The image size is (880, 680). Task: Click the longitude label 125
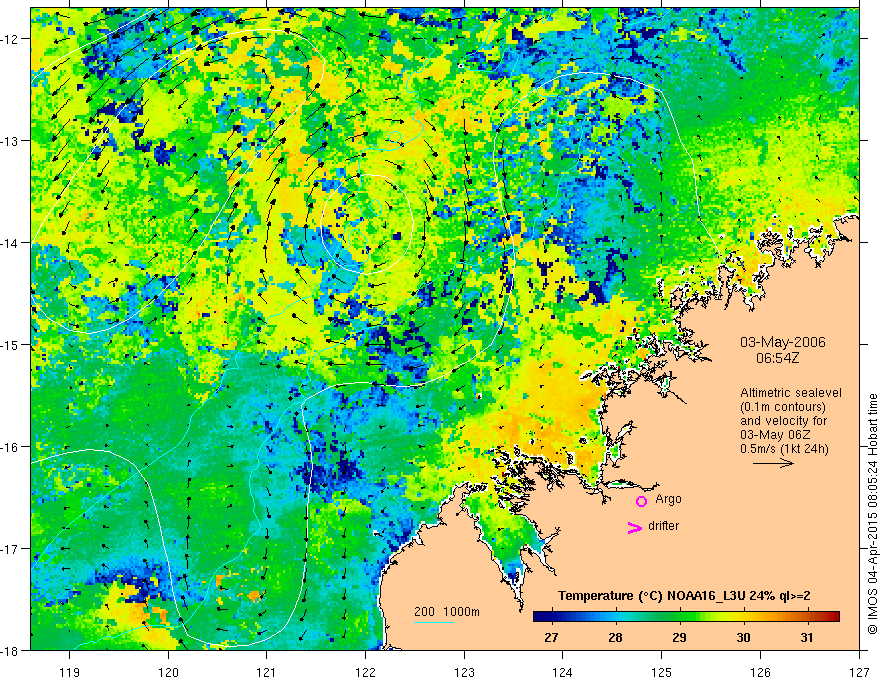pos(662,672)
